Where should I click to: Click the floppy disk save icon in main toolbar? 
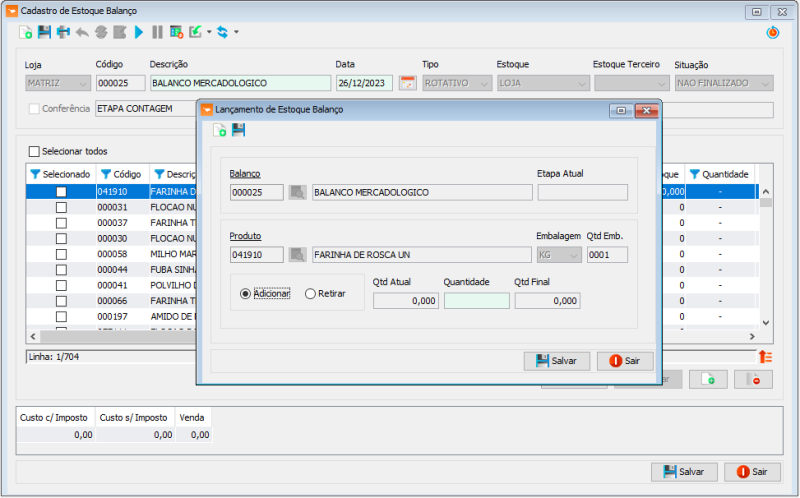[44, 32]
